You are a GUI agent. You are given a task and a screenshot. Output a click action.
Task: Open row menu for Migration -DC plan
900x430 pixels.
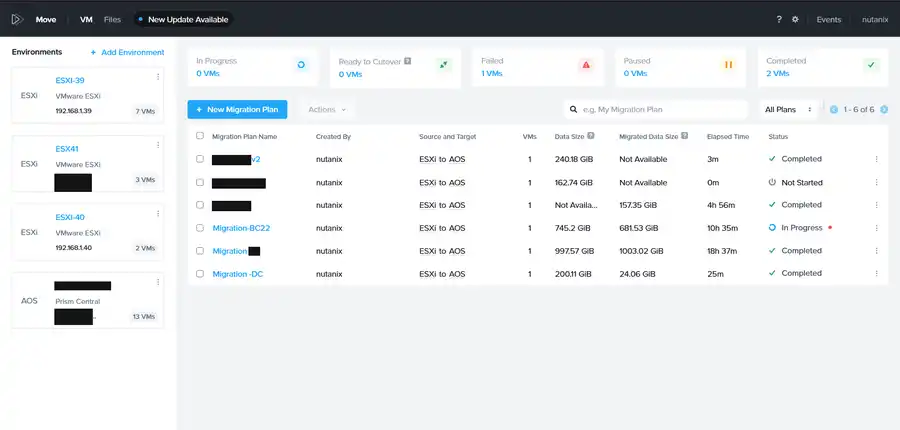click(x=876, y=274)
